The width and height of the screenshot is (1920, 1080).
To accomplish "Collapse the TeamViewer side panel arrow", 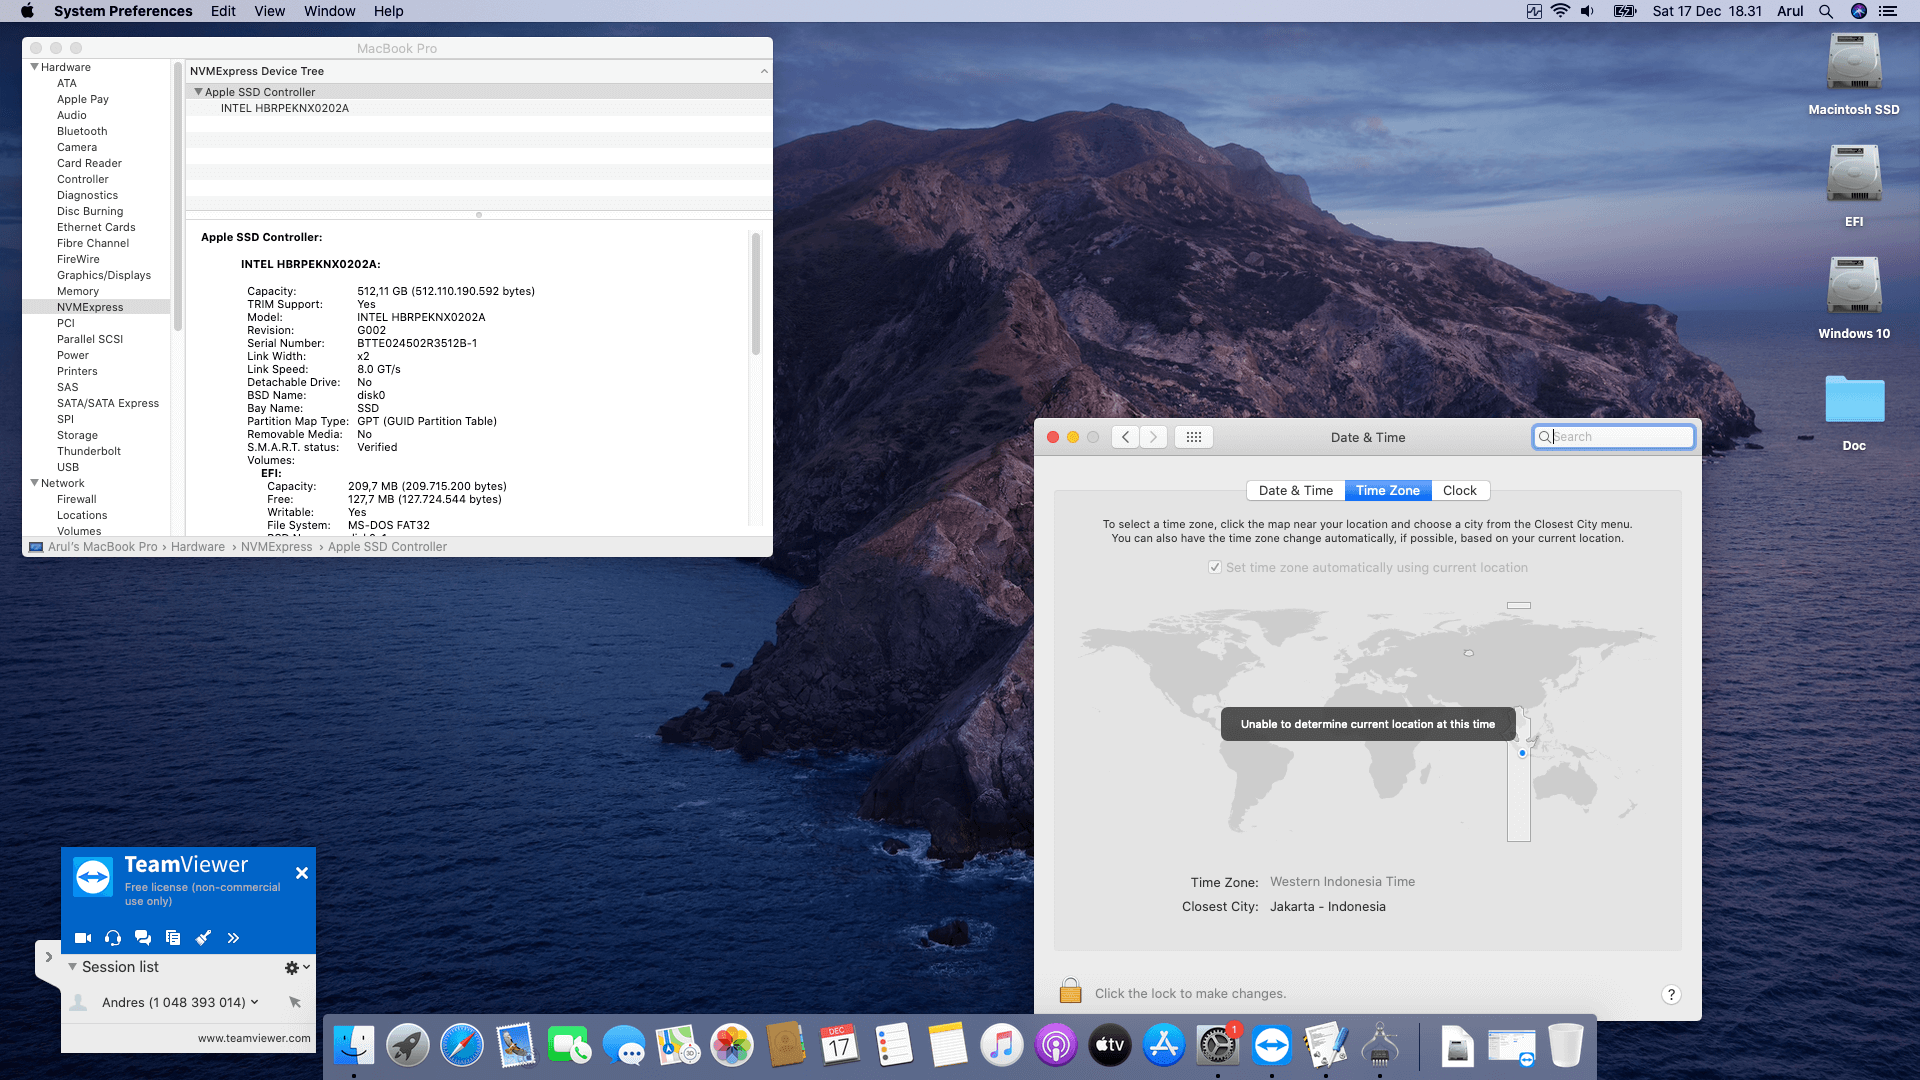I will [48, 957].
